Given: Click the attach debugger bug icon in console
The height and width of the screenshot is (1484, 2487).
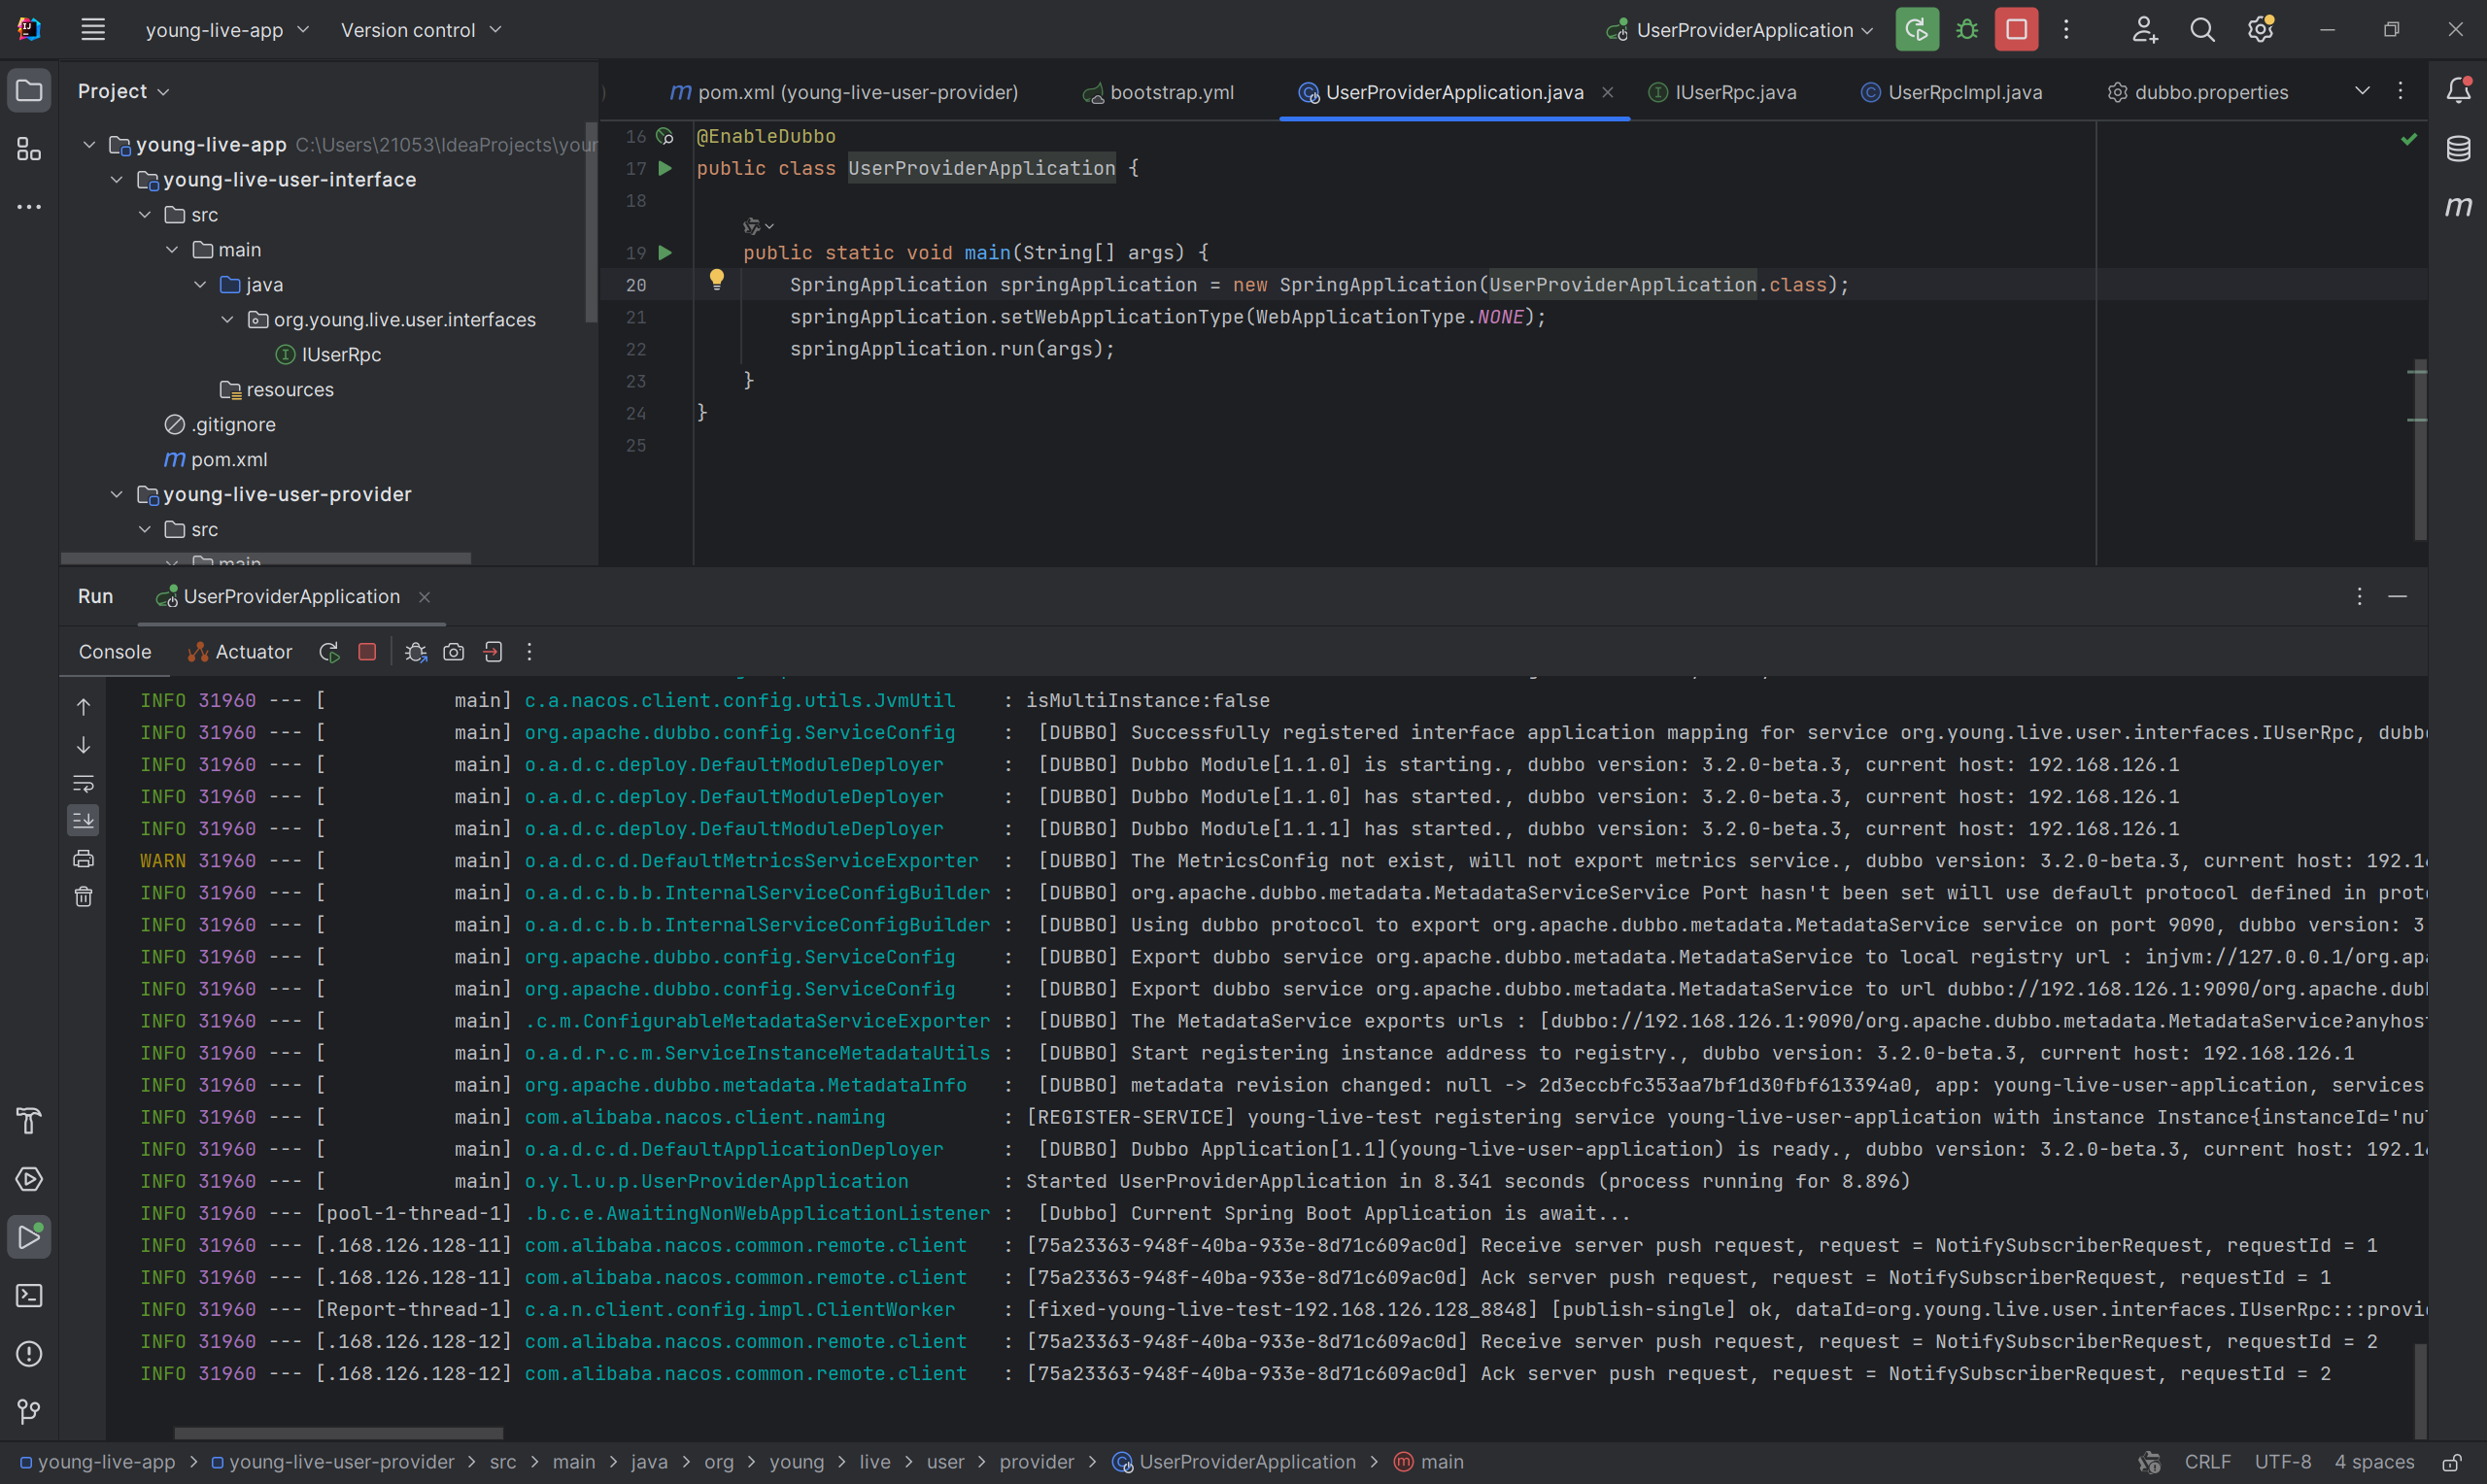Looking at the screenshot, I should (x=415, y=652).
